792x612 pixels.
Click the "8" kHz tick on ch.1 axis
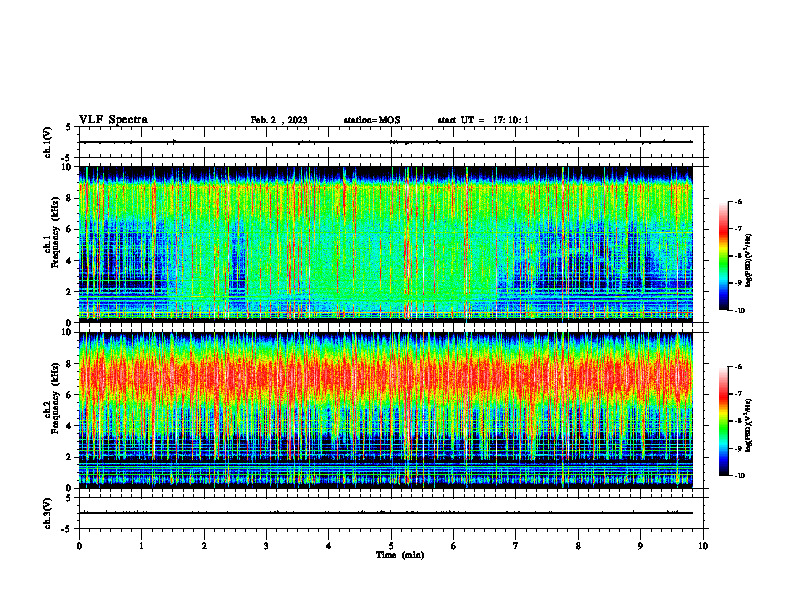[x=69, y=198]
